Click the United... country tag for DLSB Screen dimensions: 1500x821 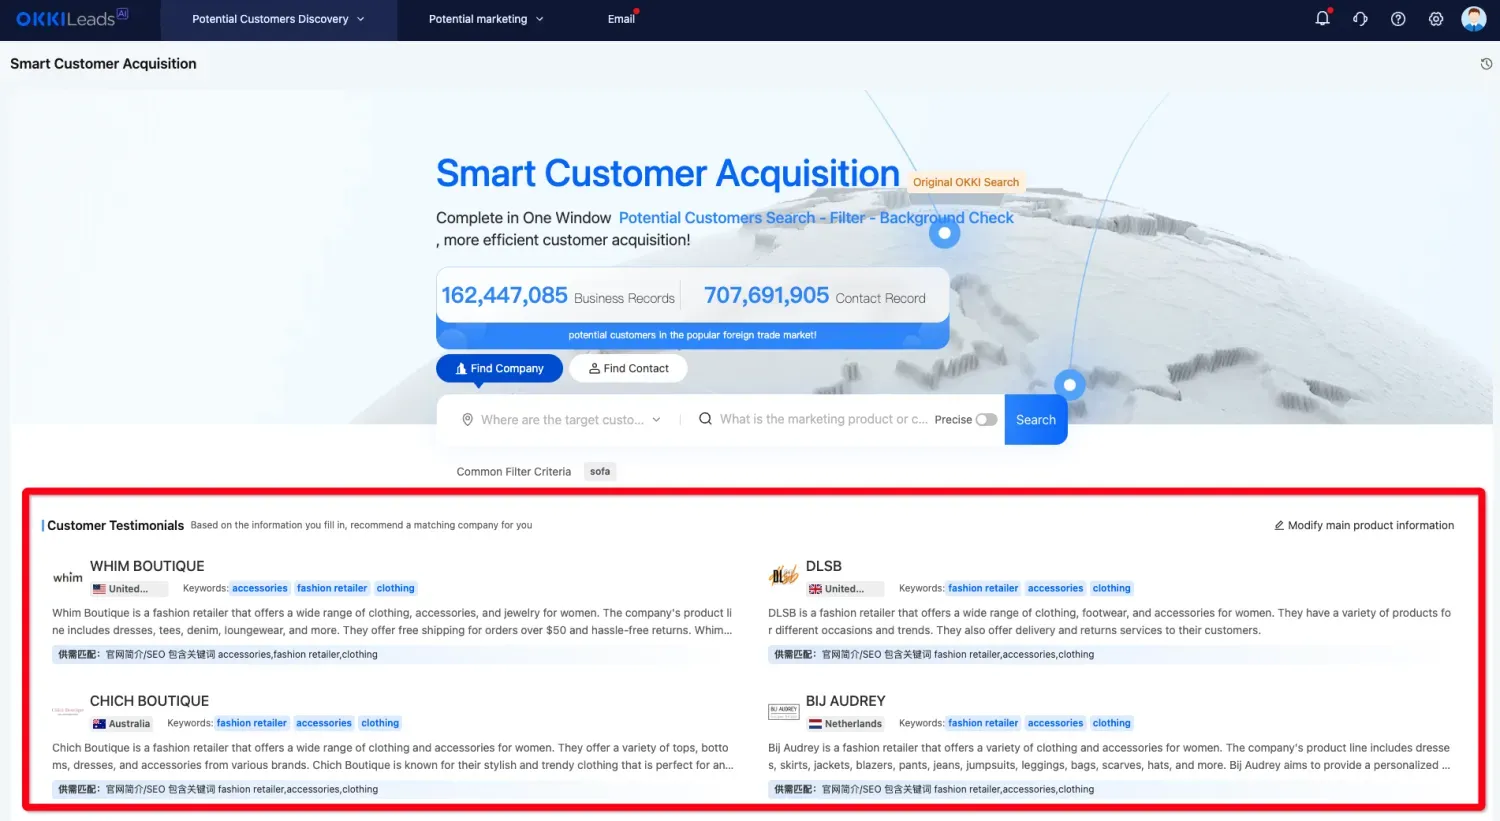(x=844, y=589)
